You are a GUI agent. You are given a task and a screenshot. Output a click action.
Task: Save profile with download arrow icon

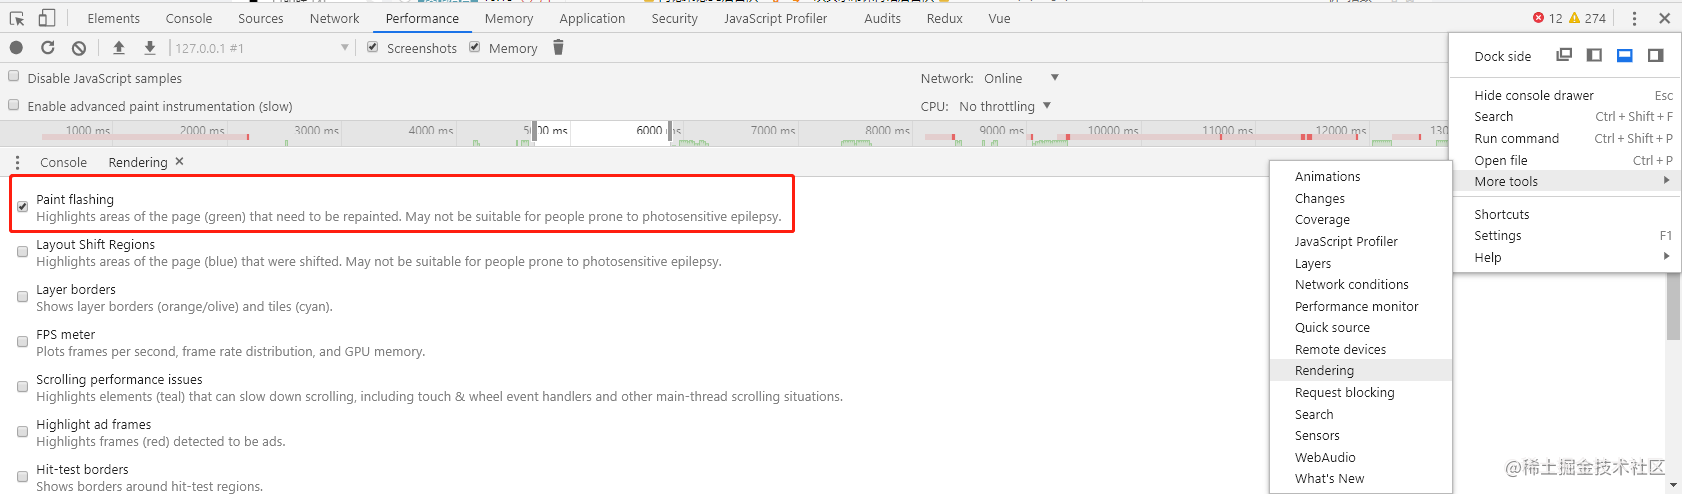(150, 47)
